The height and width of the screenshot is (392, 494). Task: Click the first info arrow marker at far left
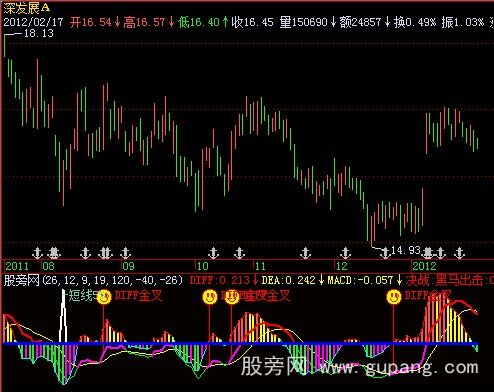[x=37, y=253]
